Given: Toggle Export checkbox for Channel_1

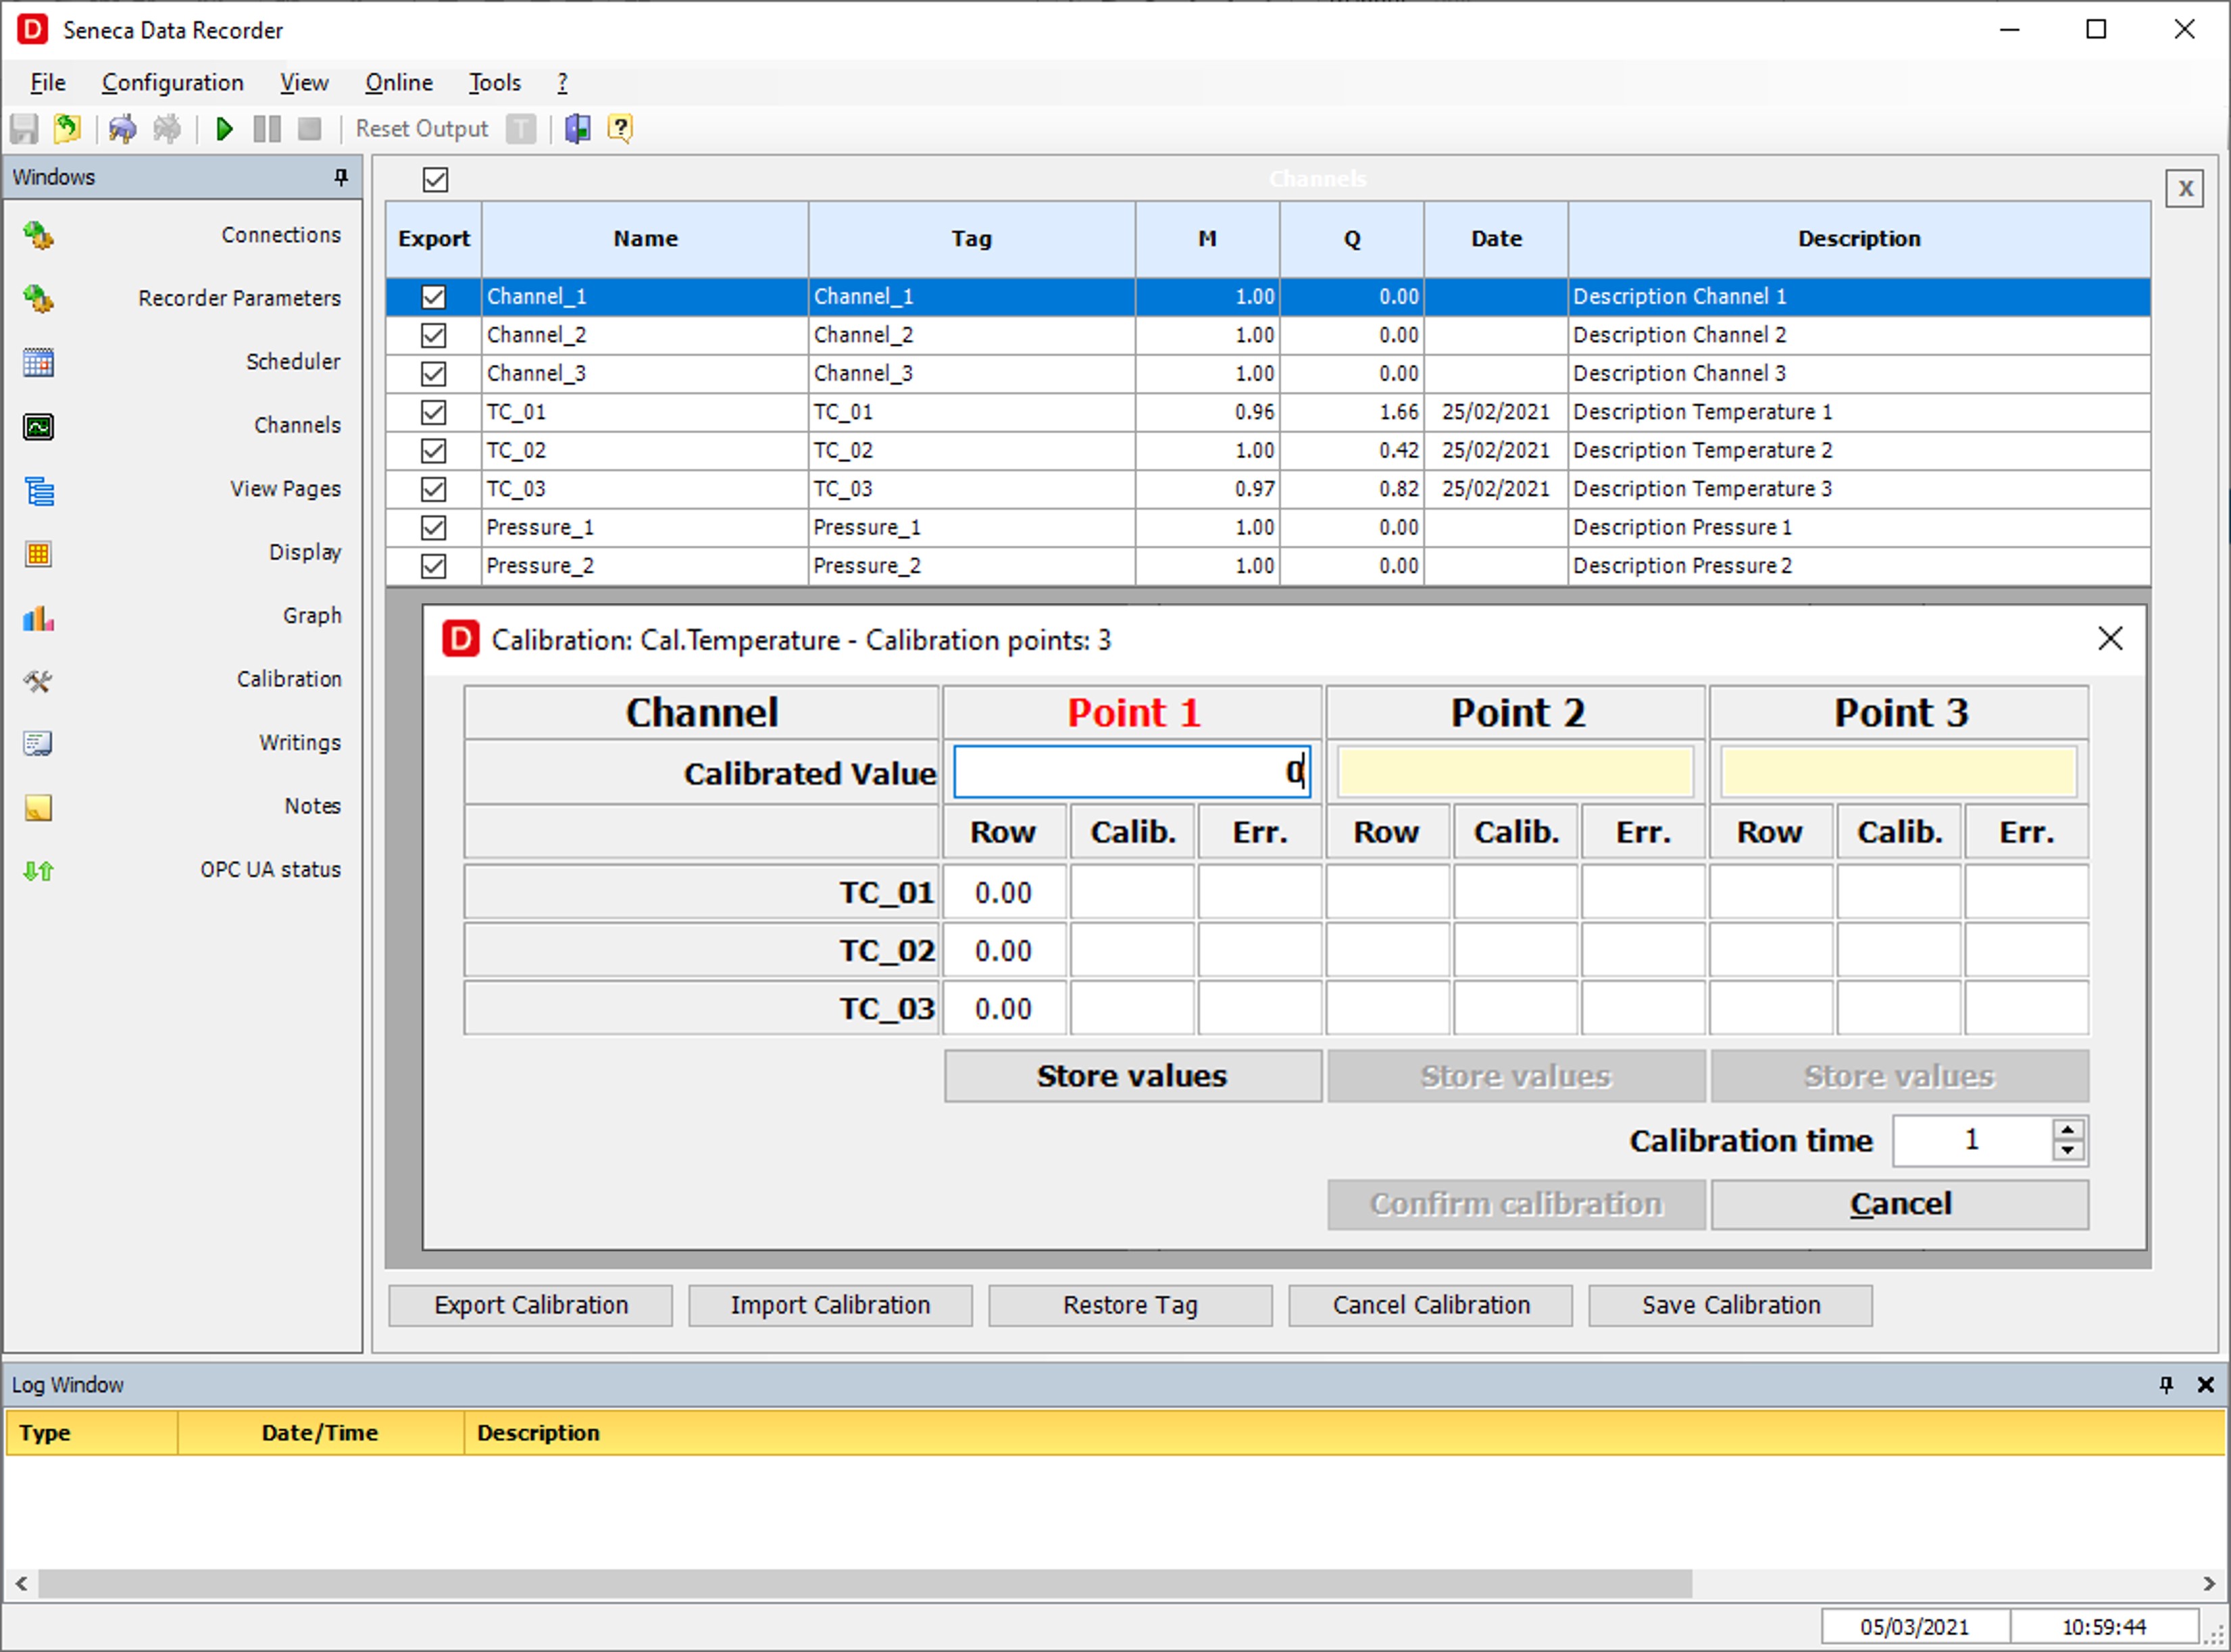Looking at the screenshot, I should (x=433, y=297).
